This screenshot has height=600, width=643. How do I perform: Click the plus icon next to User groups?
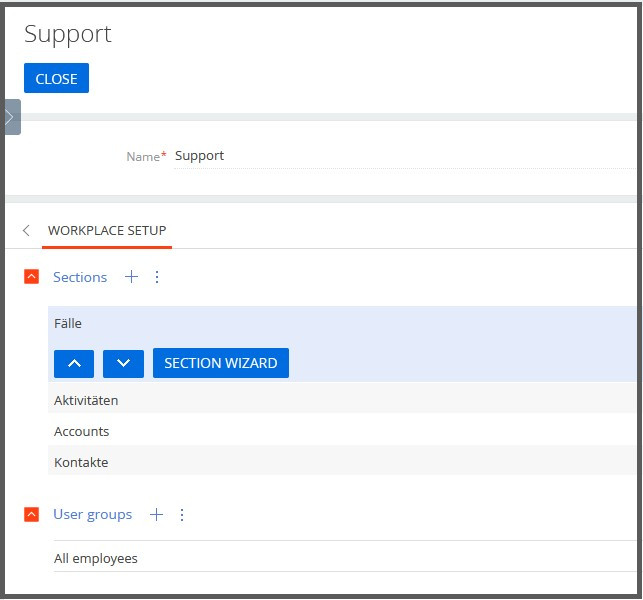(x=156, y=514)
